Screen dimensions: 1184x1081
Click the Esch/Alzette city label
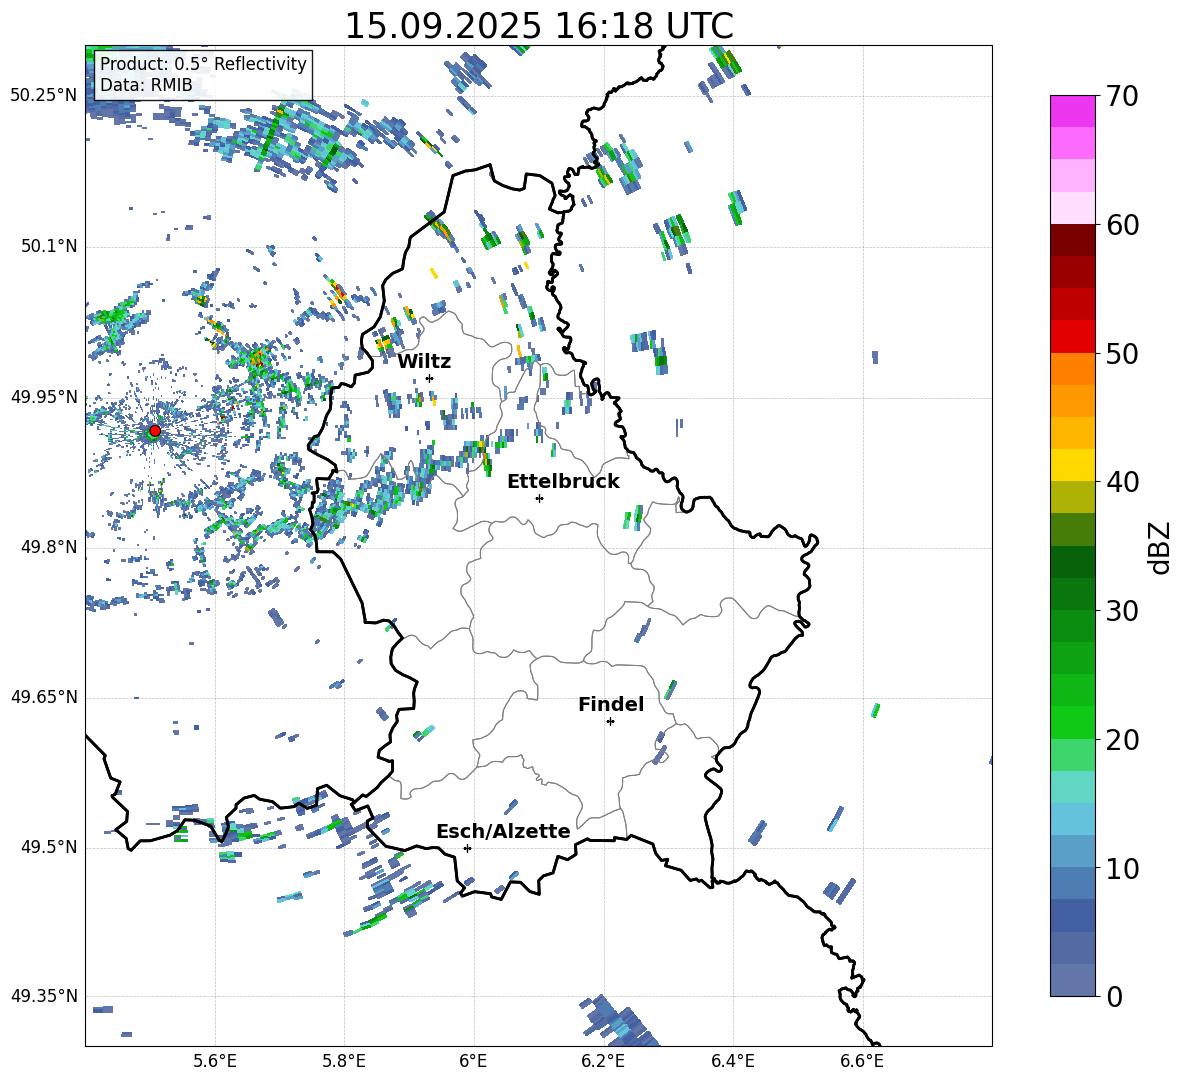(503, 832)
